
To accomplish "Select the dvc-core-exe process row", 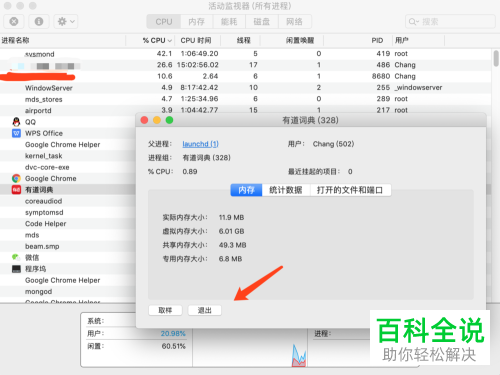I will pos(68,167).
